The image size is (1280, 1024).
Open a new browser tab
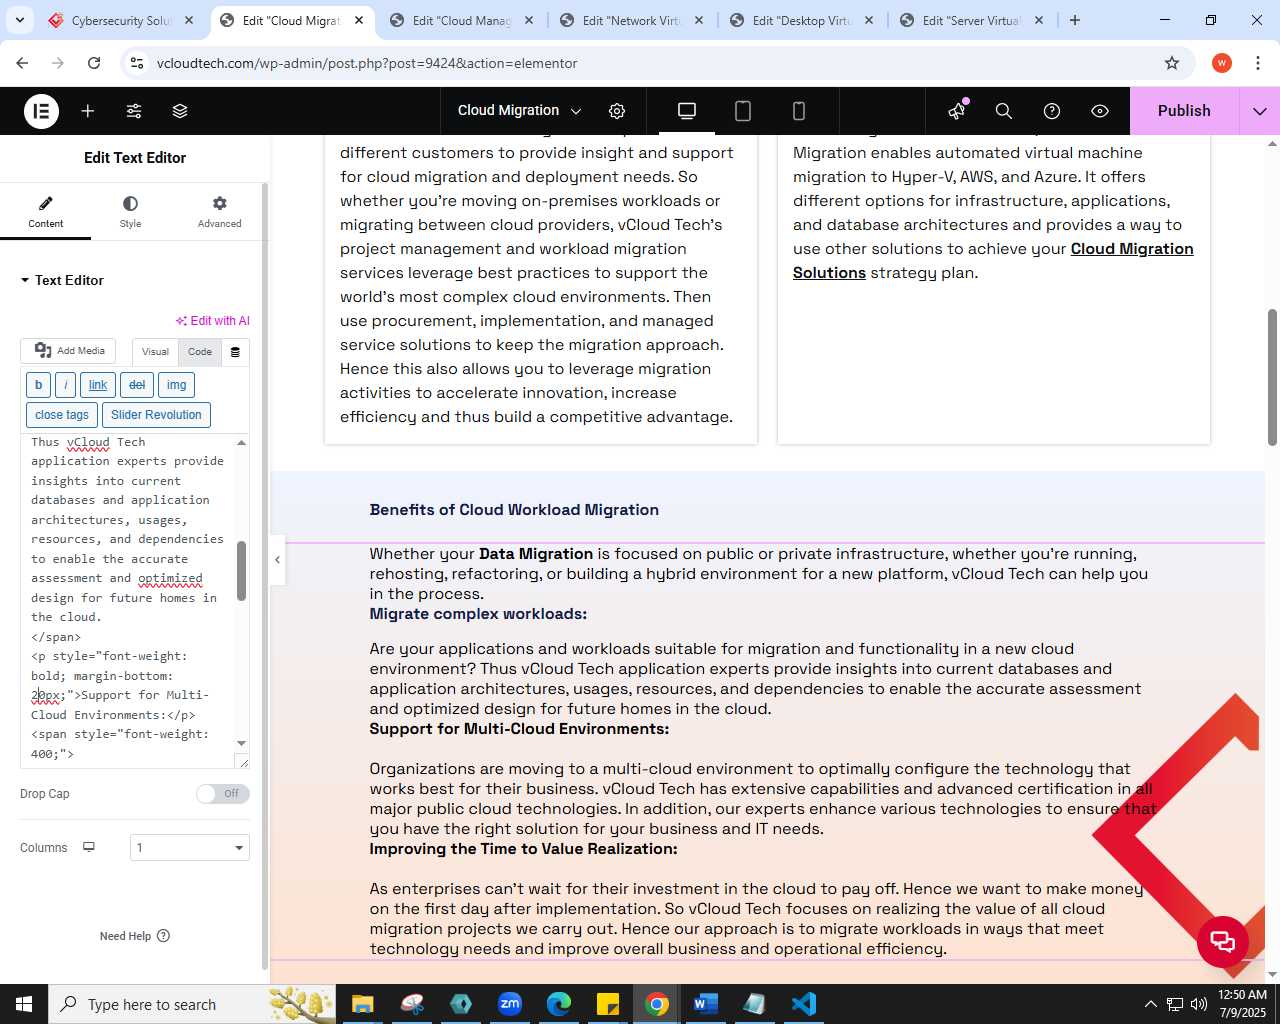pos(1075,20)
